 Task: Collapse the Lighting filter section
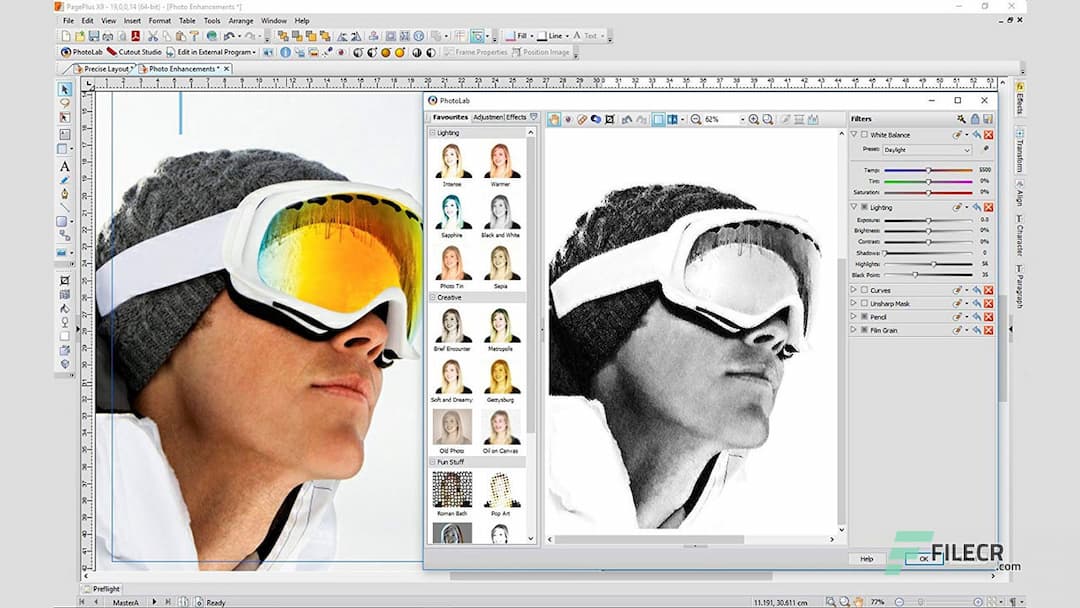click(x=853, y=206)
